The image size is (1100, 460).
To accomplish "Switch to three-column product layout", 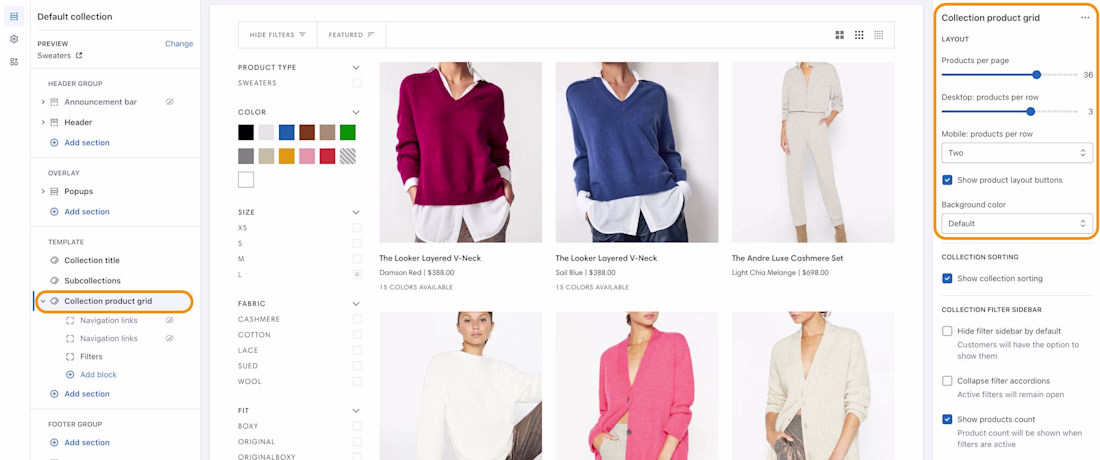I will click(x=859, y=35).
